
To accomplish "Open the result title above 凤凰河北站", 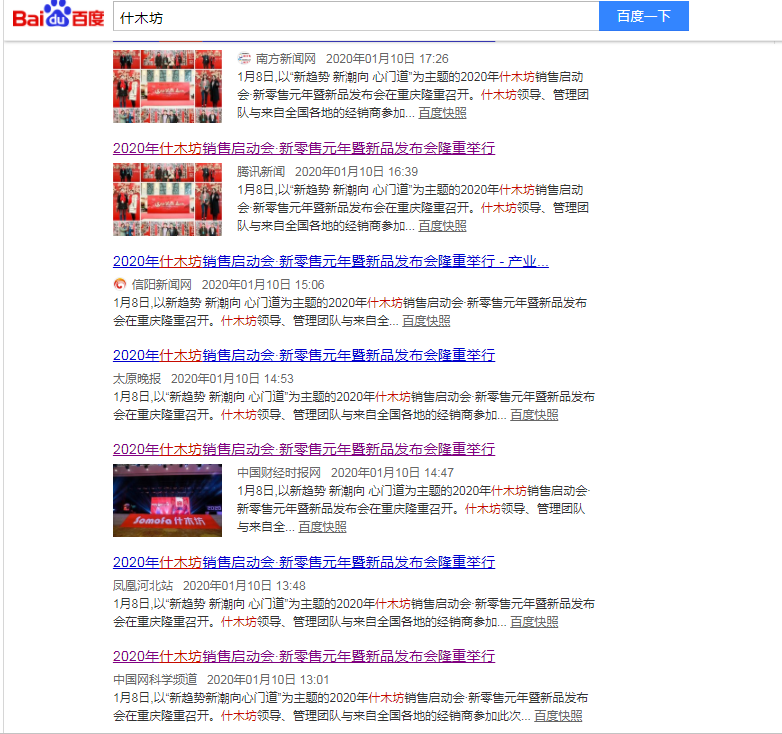I will (303, 562).
